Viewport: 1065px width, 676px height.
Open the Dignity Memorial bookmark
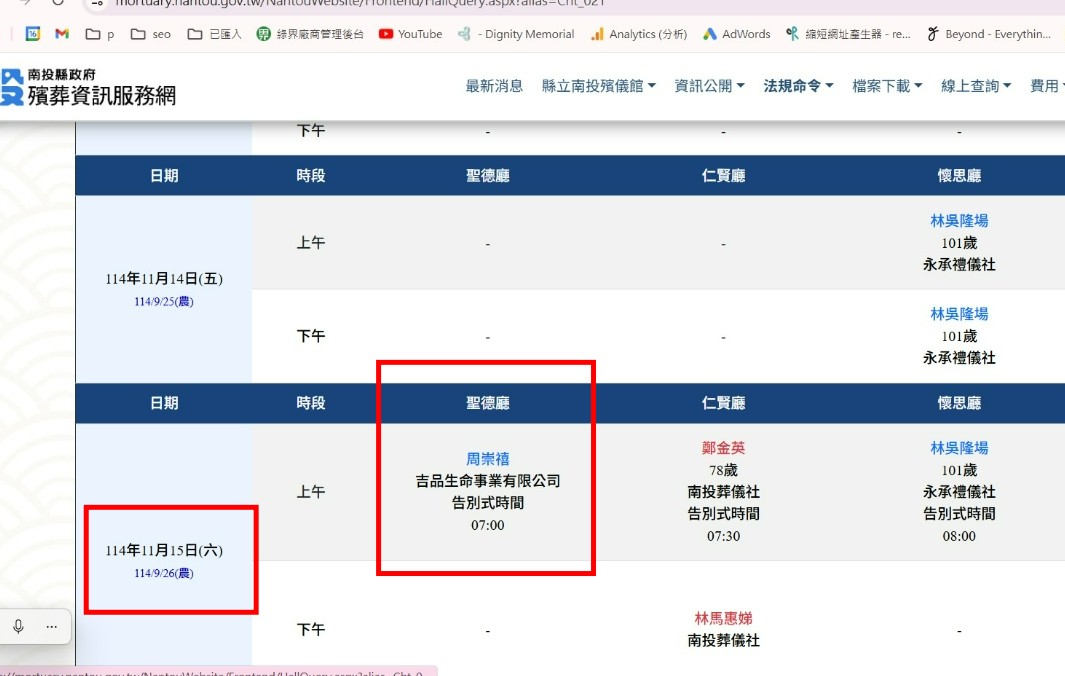(516, 34)
